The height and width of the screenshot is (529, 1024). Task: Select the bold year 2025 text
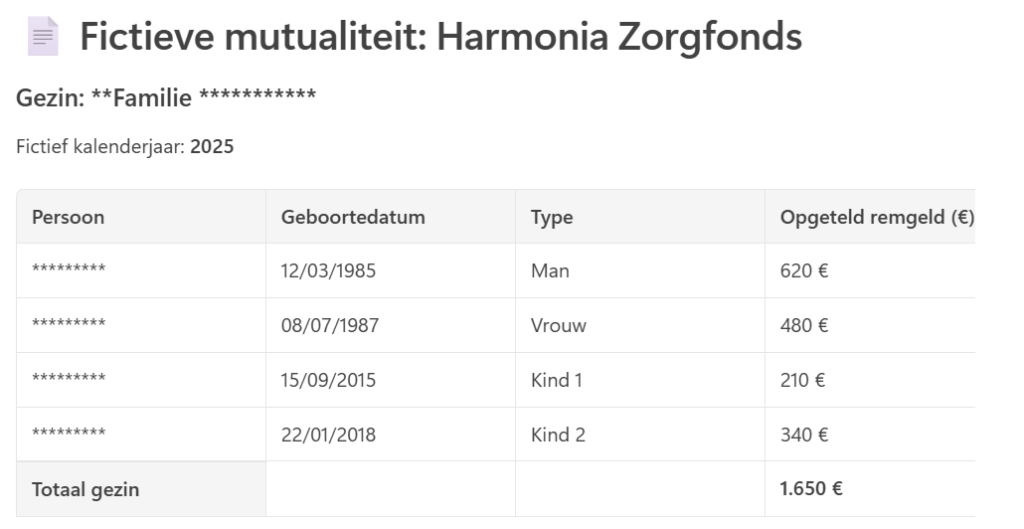(212, 146)
